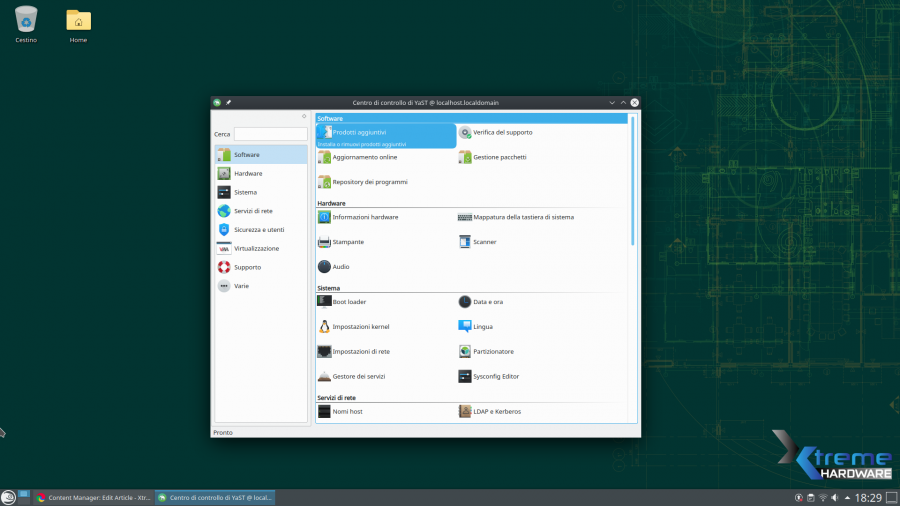This screenshot has height=506, width=900.
Task: Open Gestore dei servizi
Action: click(358, 377)
